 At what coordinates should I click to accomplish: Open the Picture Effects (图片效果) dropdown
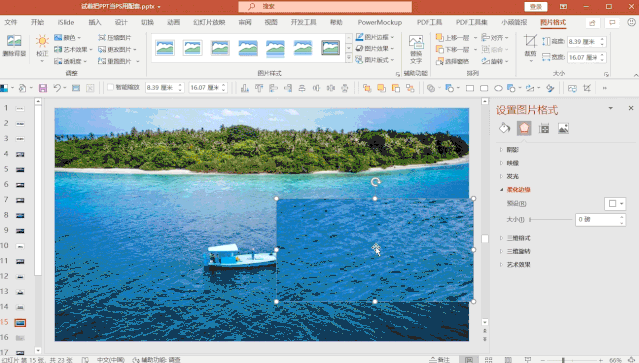pos(375,48)
